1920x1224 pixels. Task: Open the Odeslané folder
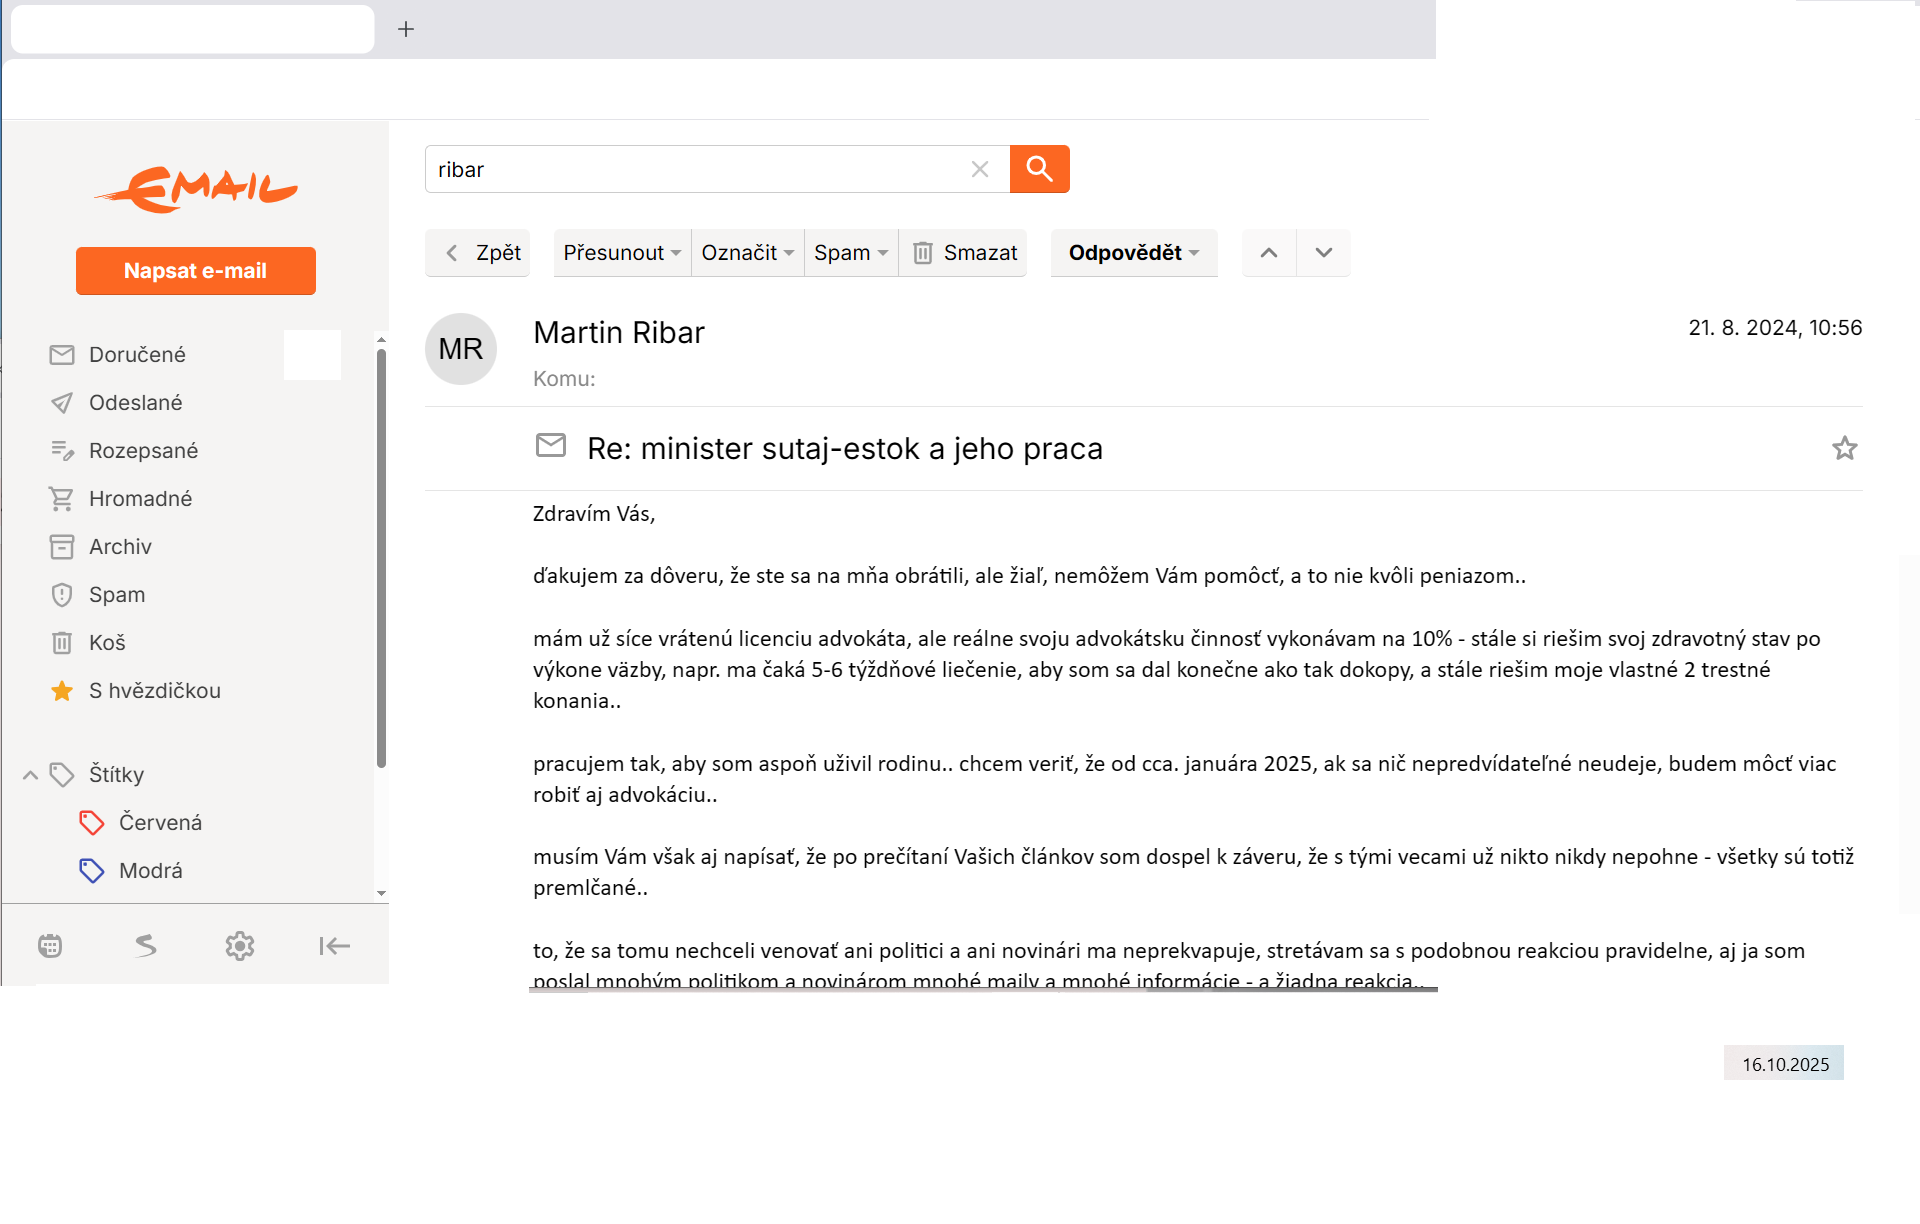click(x=135, y=403)
